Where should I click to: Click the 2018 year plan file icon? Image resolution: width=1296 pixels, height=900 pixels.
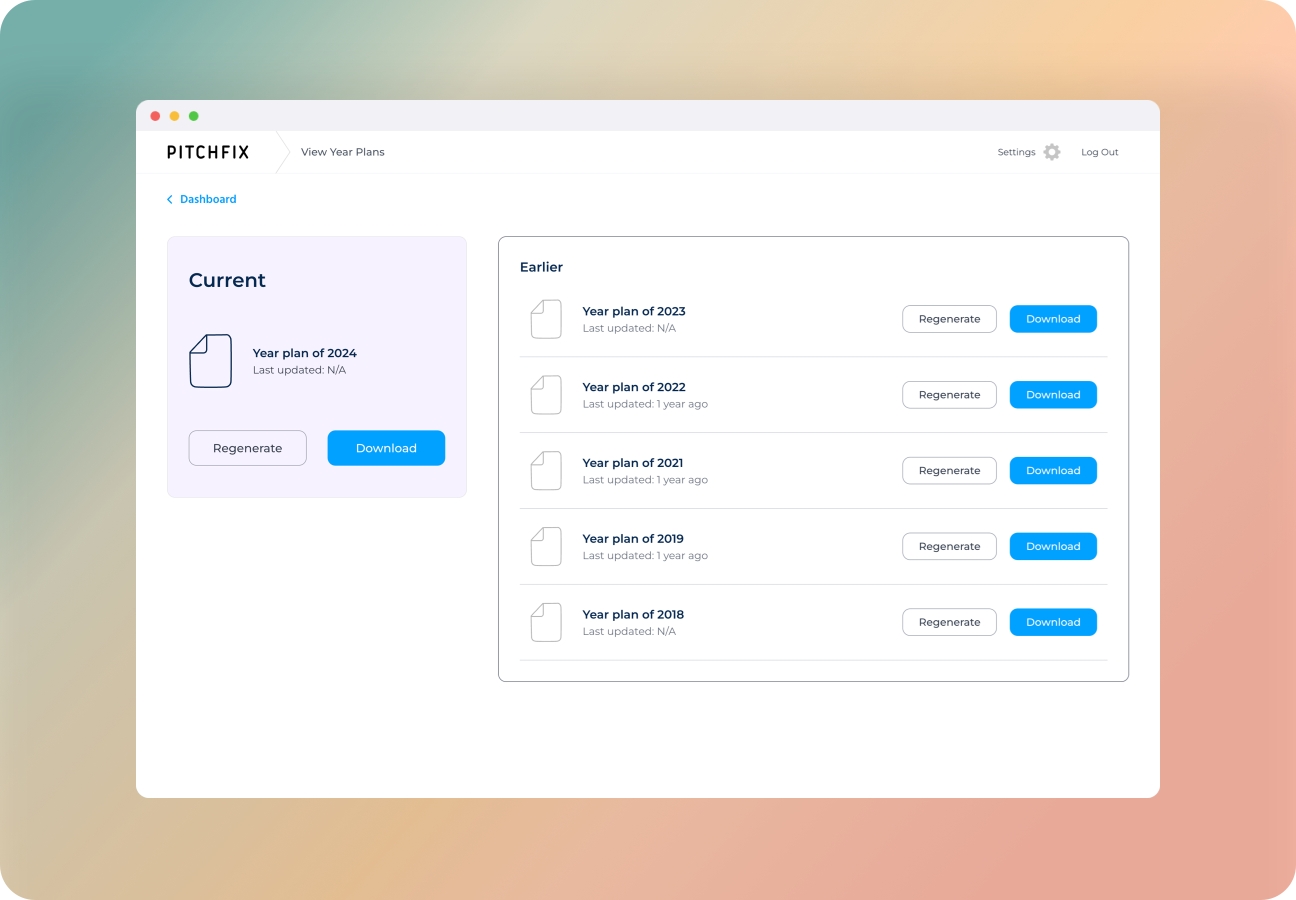(546, 622)
